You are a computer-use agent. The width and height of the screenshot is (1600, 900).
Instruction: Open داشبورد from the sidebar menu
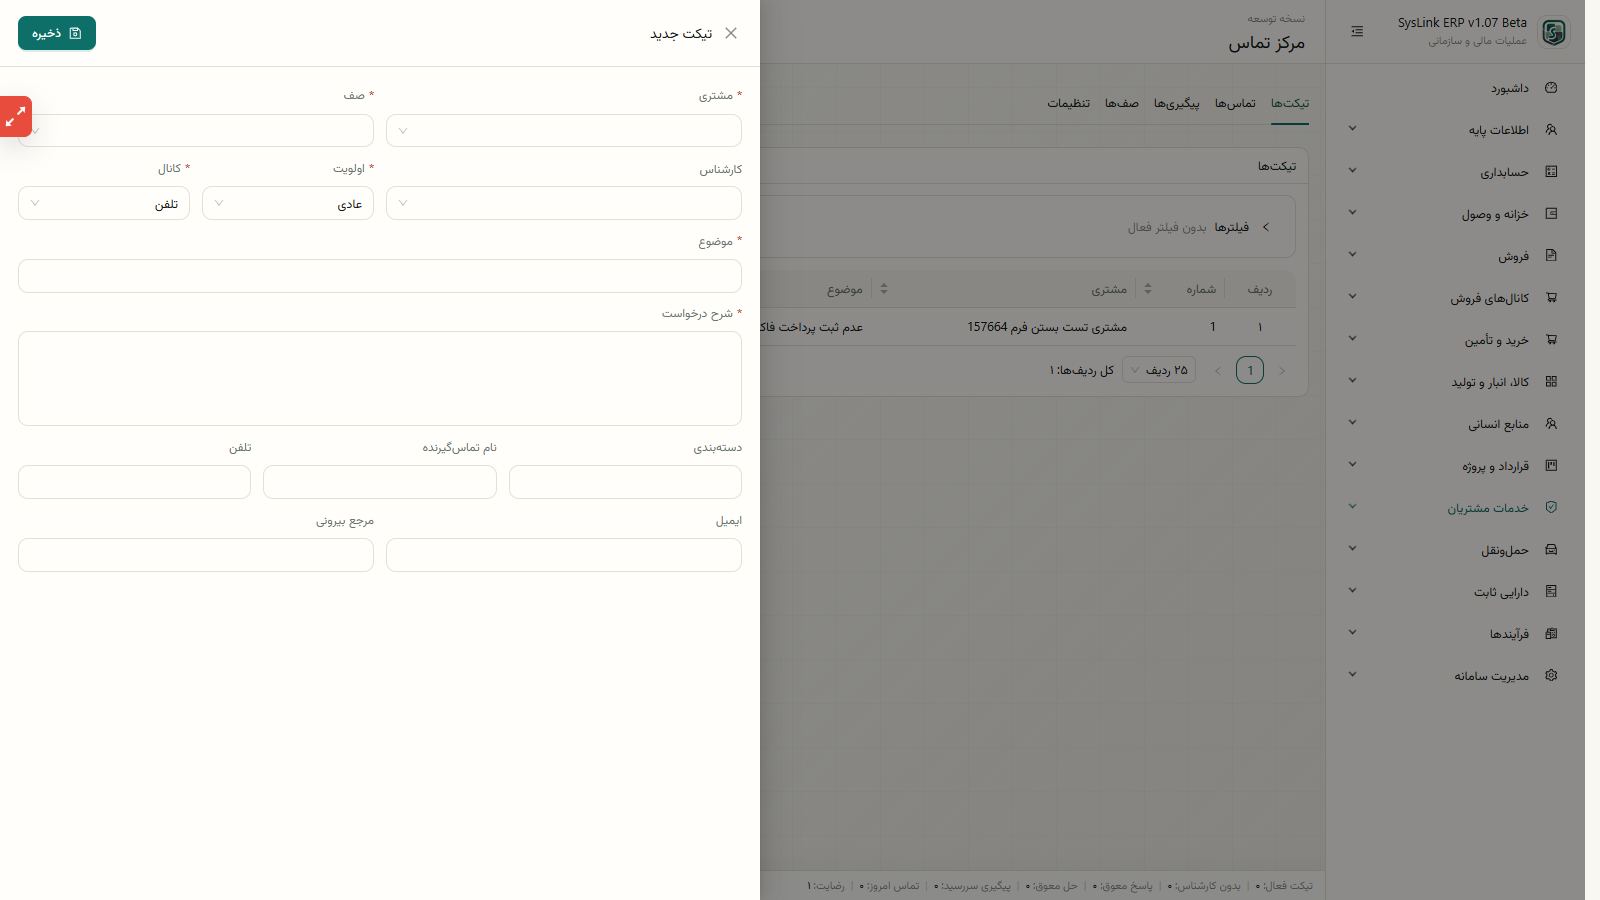tap(1508, 88)
